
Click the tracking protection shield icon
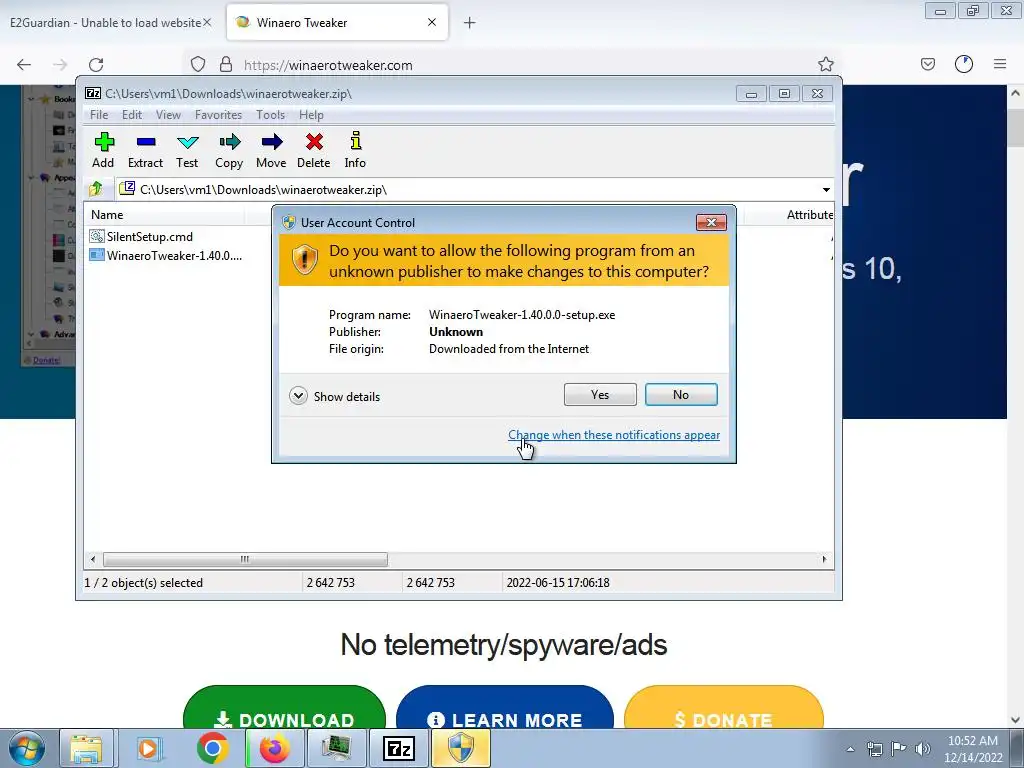(198, 65)
